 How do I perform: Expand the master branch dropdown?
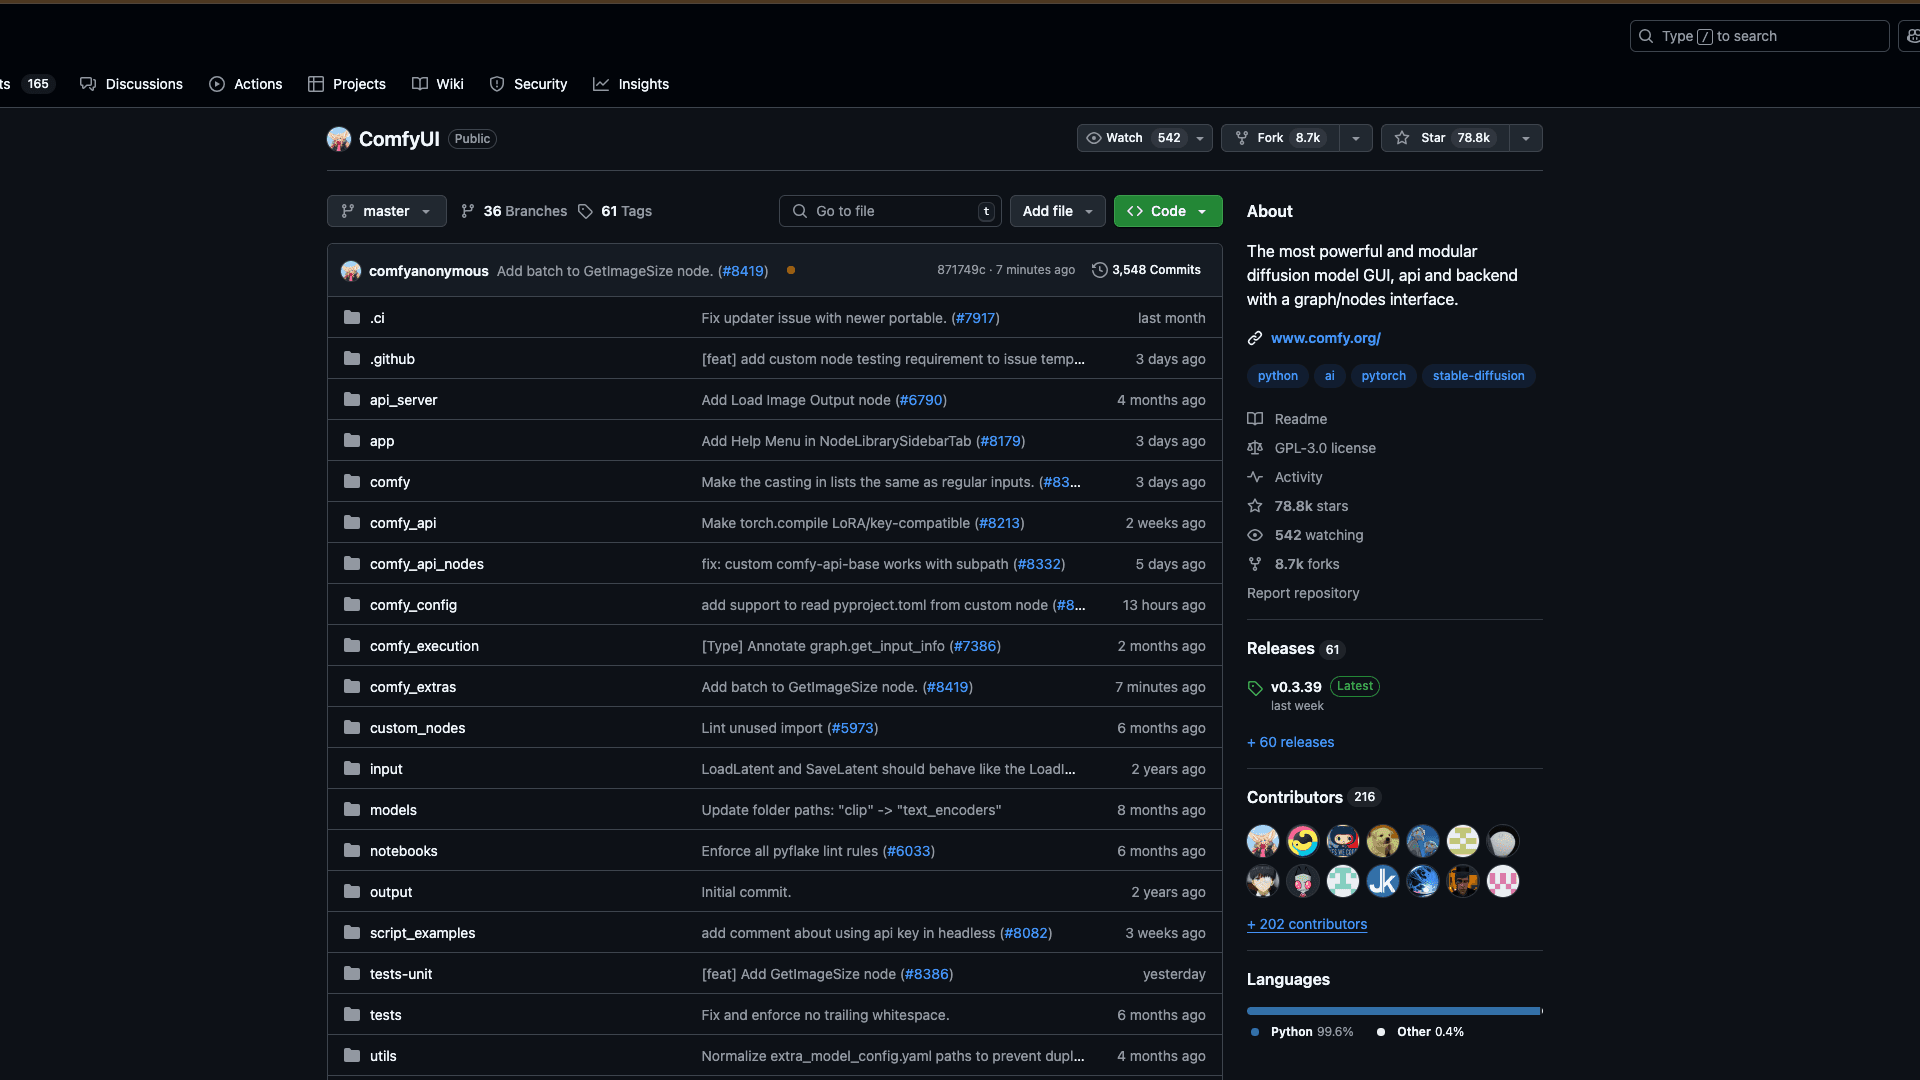click(x=386, y=211)
